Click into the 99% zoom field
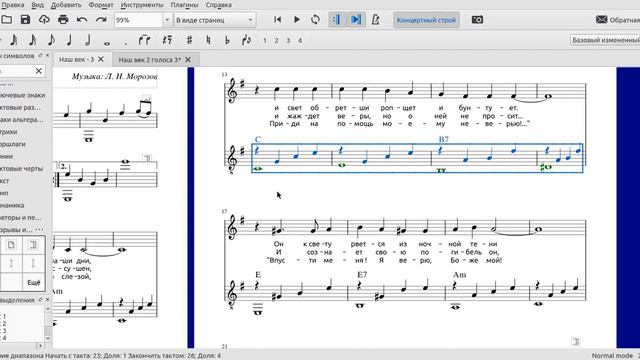This screenshot has width=640, height=360. (x=139, y=20)
